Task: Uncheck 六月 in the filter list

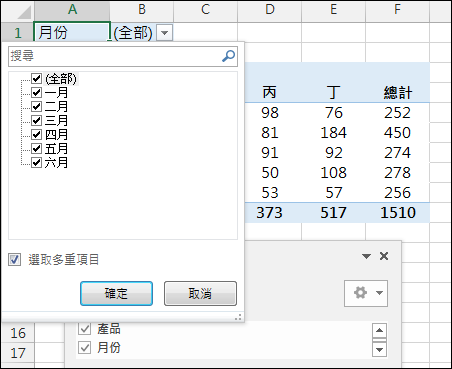Action: tap(36, 163)
